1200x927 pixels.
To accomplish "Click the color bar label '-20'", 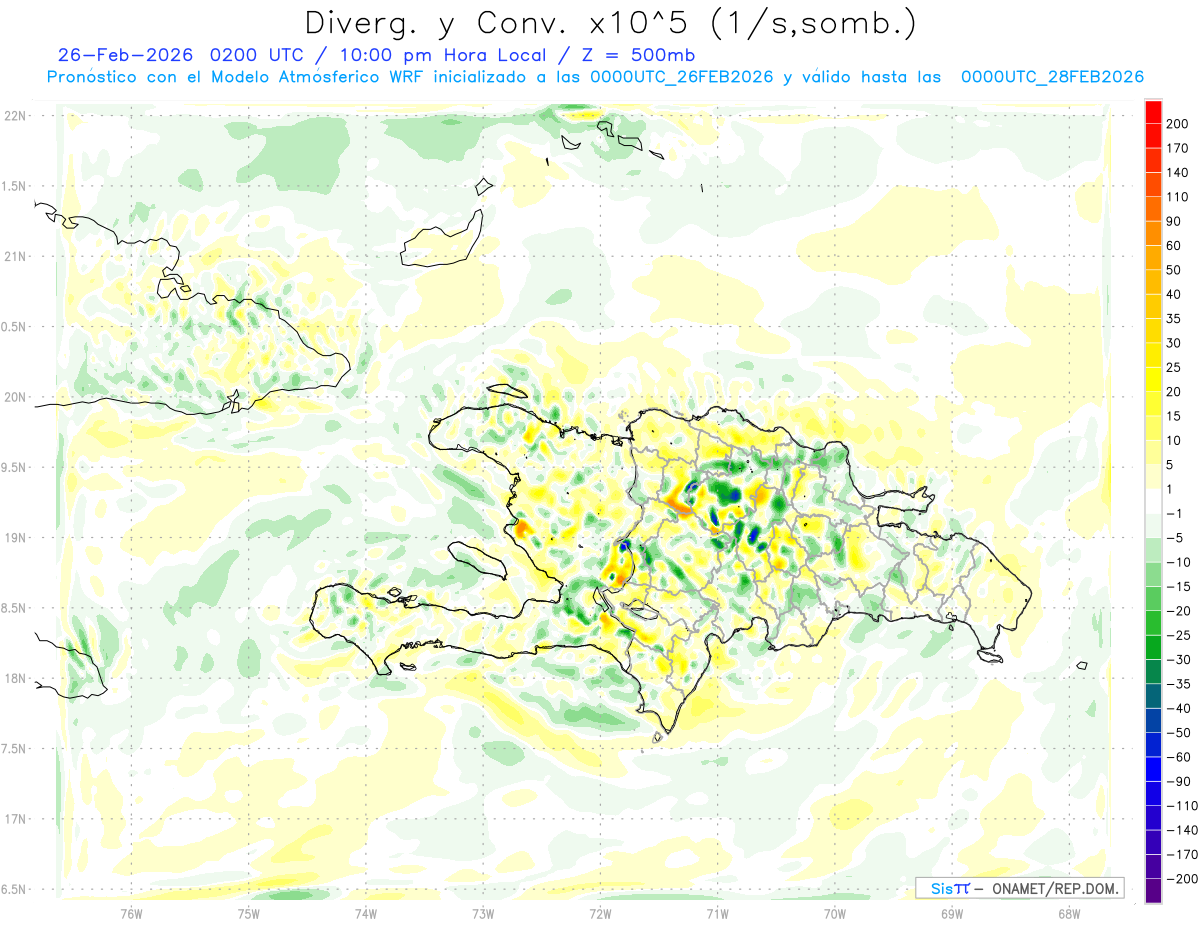I will click(1178, 611).
